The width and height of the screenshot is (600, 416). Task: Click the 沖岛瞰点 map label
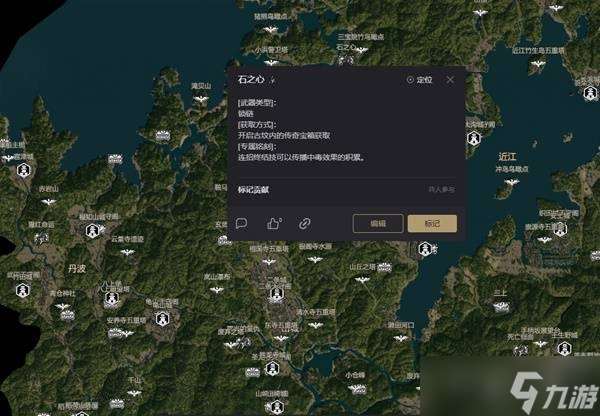512,169
